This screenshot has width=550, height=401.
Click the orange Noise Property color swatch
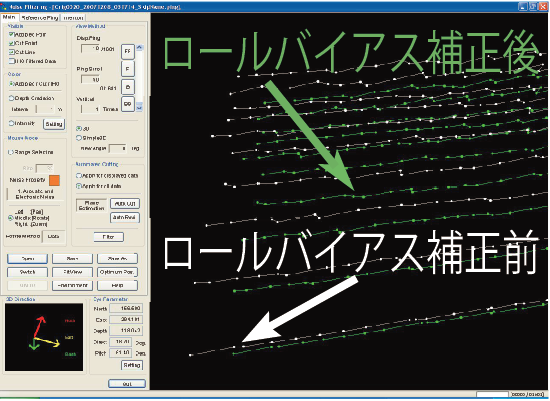coord(54,180)
